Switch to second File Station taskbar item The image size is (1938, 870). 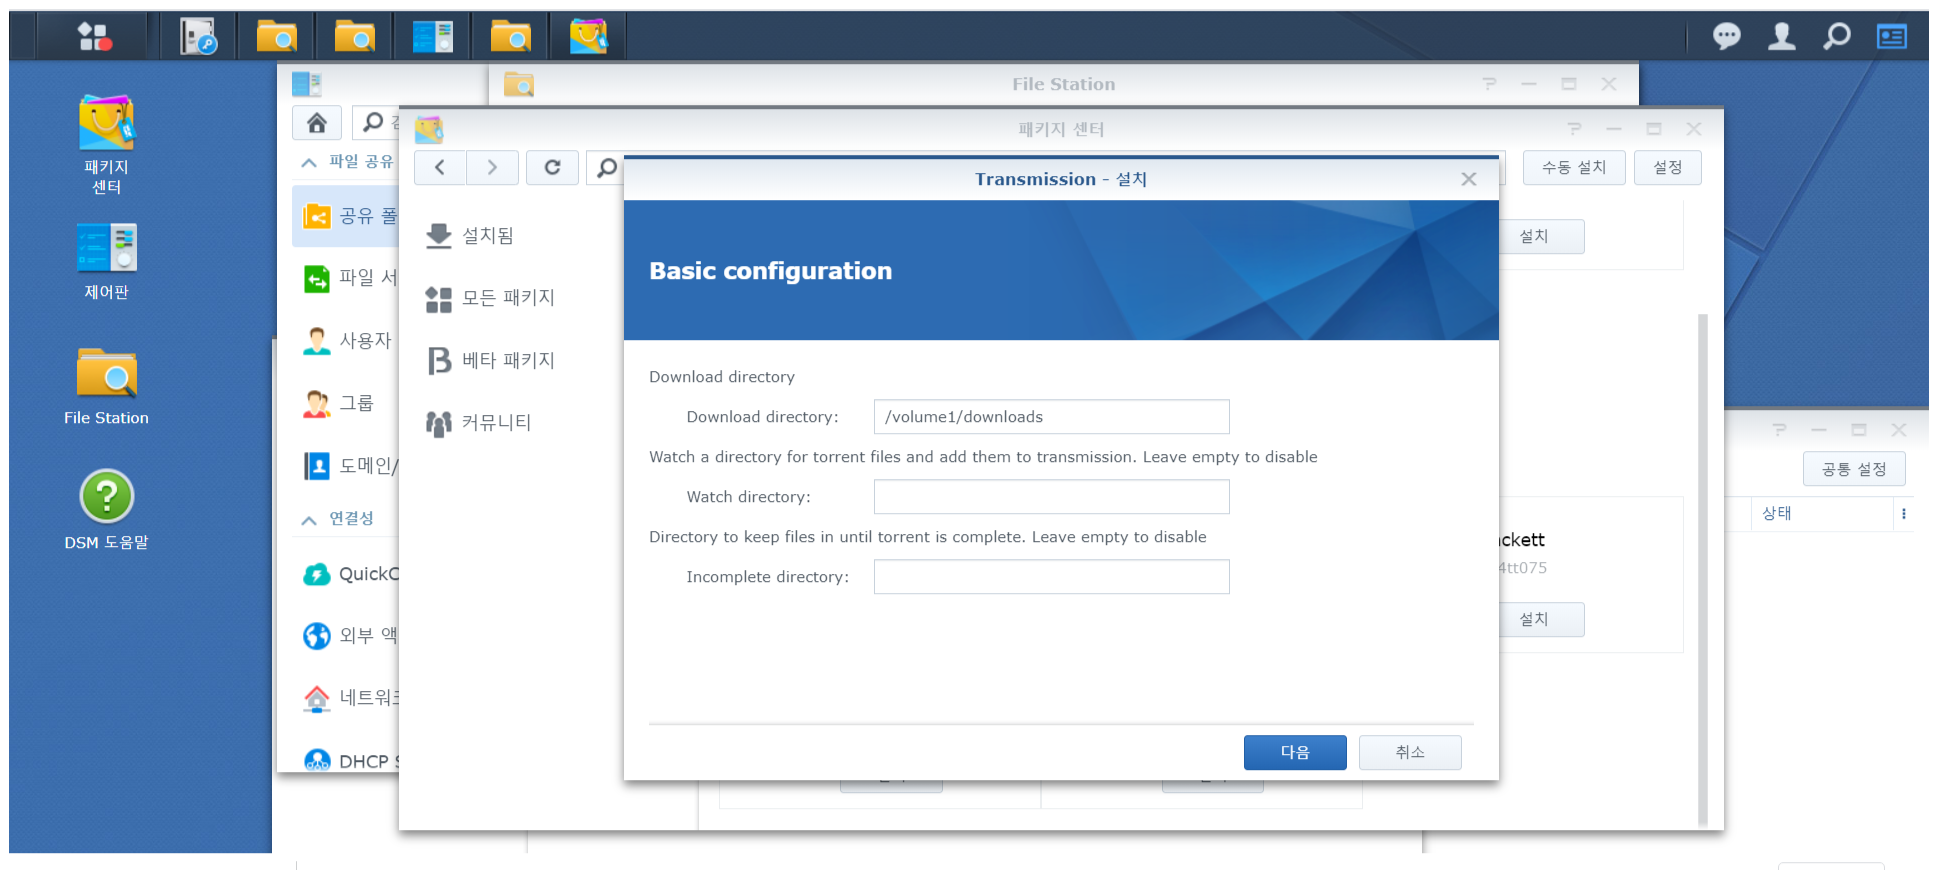(x=355, y=37)
